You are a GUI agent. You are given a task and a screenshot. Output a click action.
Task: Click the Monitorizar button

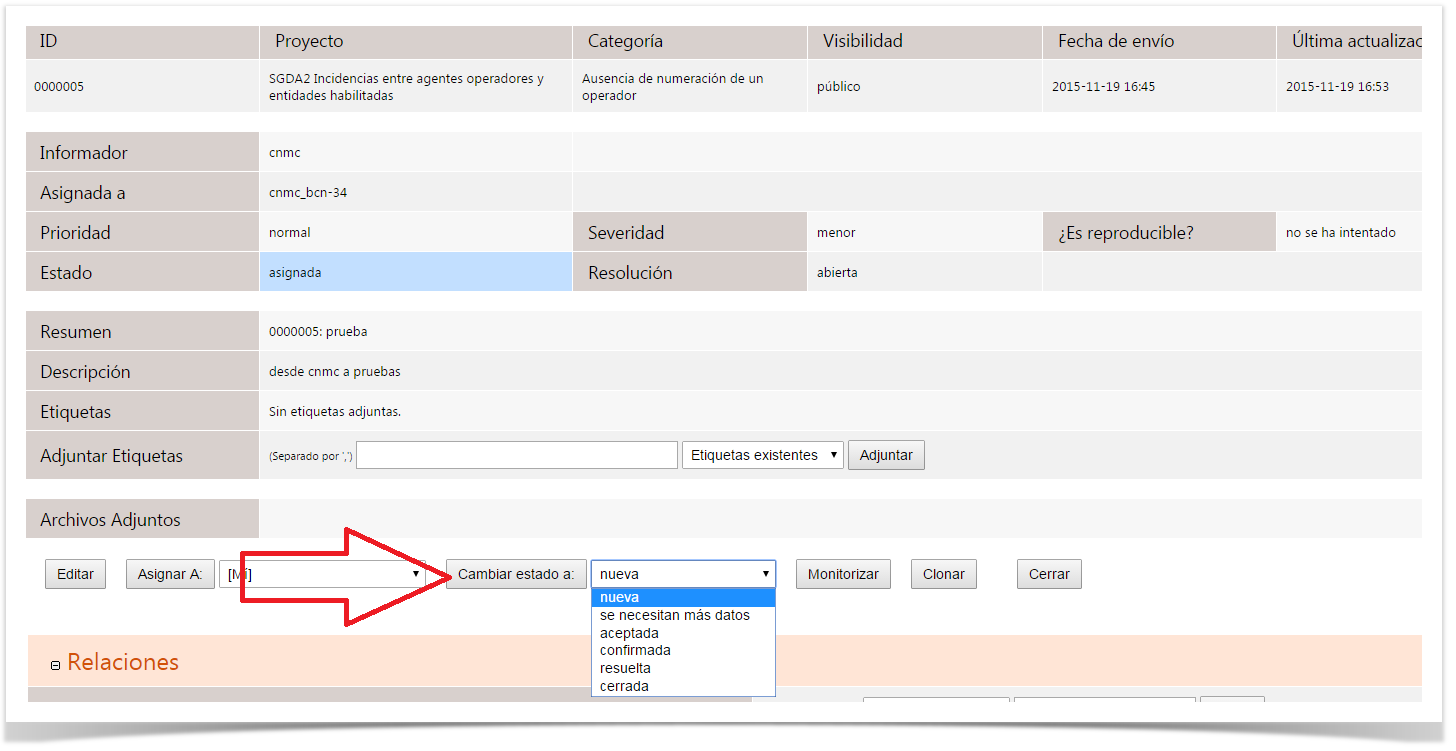pyautogui.click(x=842, y=574)
